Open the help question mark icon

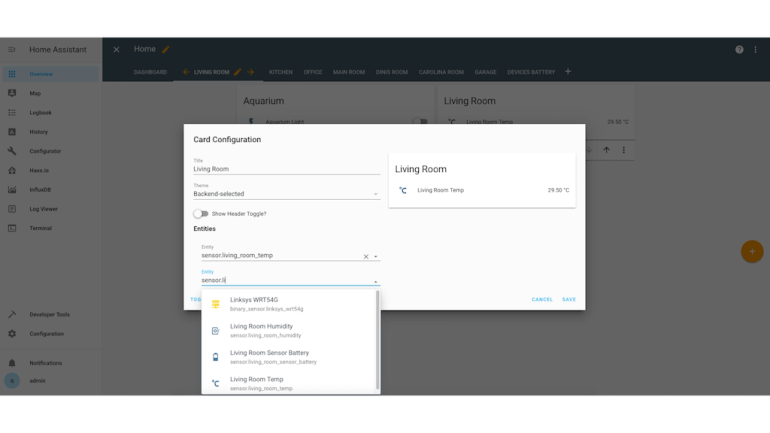(x=739, y=50)
